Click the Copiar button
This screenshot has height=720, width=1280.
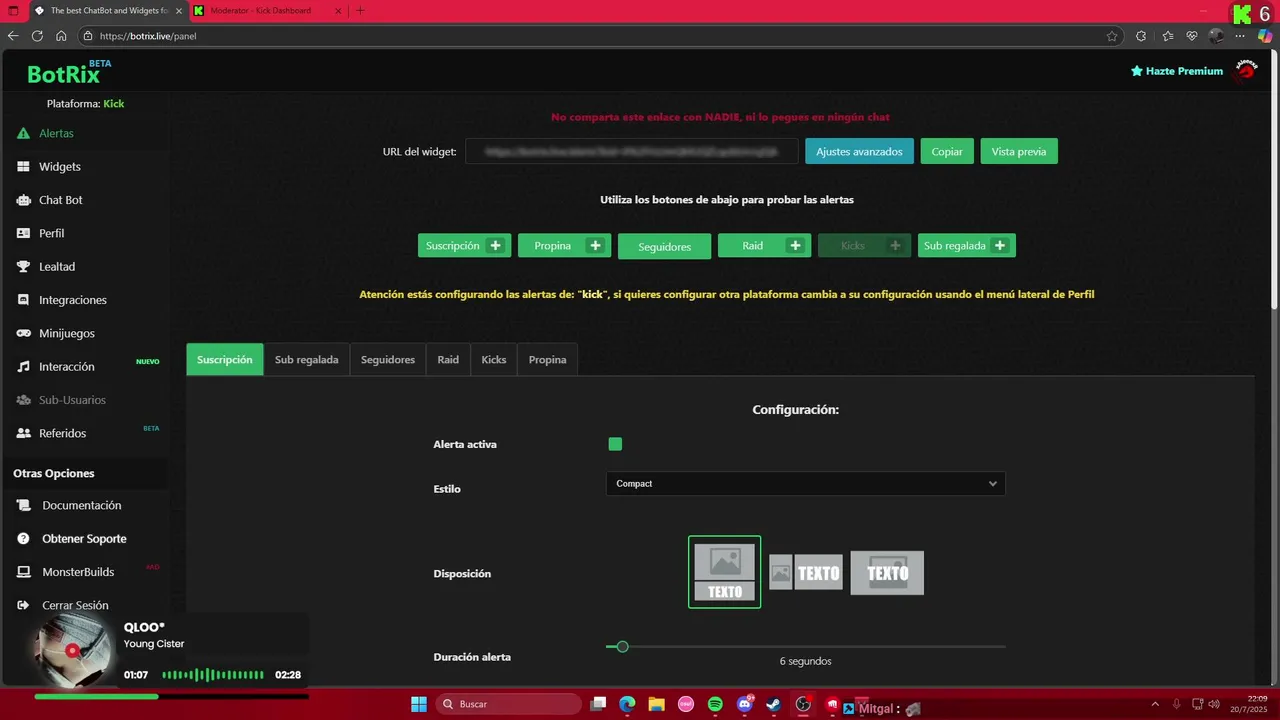pyautogui.click(x=947, y=151)
